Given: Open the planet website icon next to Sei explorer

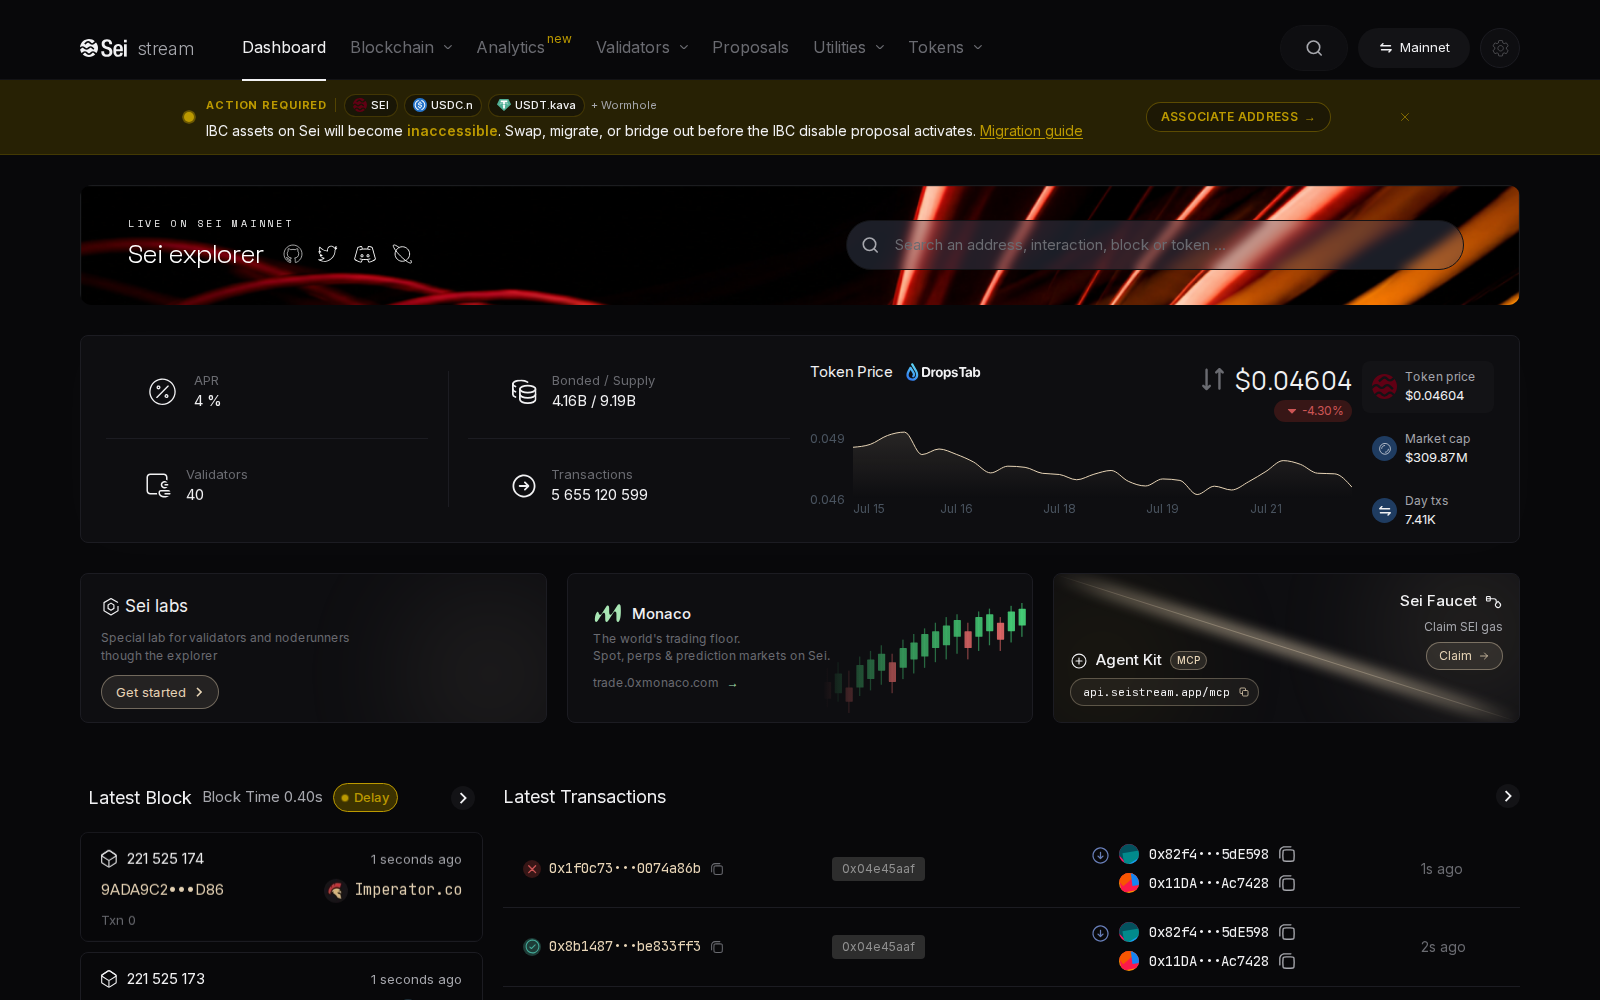Looking at the screenshot, I should 403,254.
